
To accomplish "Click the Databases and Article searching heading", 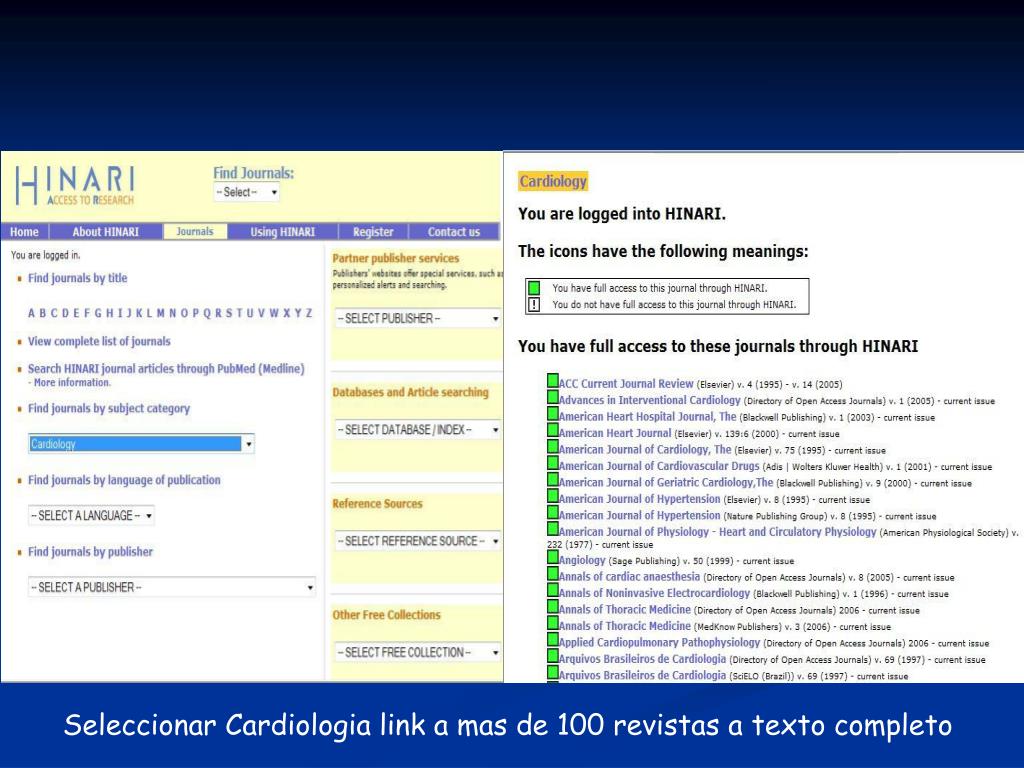I will (410, 392).
